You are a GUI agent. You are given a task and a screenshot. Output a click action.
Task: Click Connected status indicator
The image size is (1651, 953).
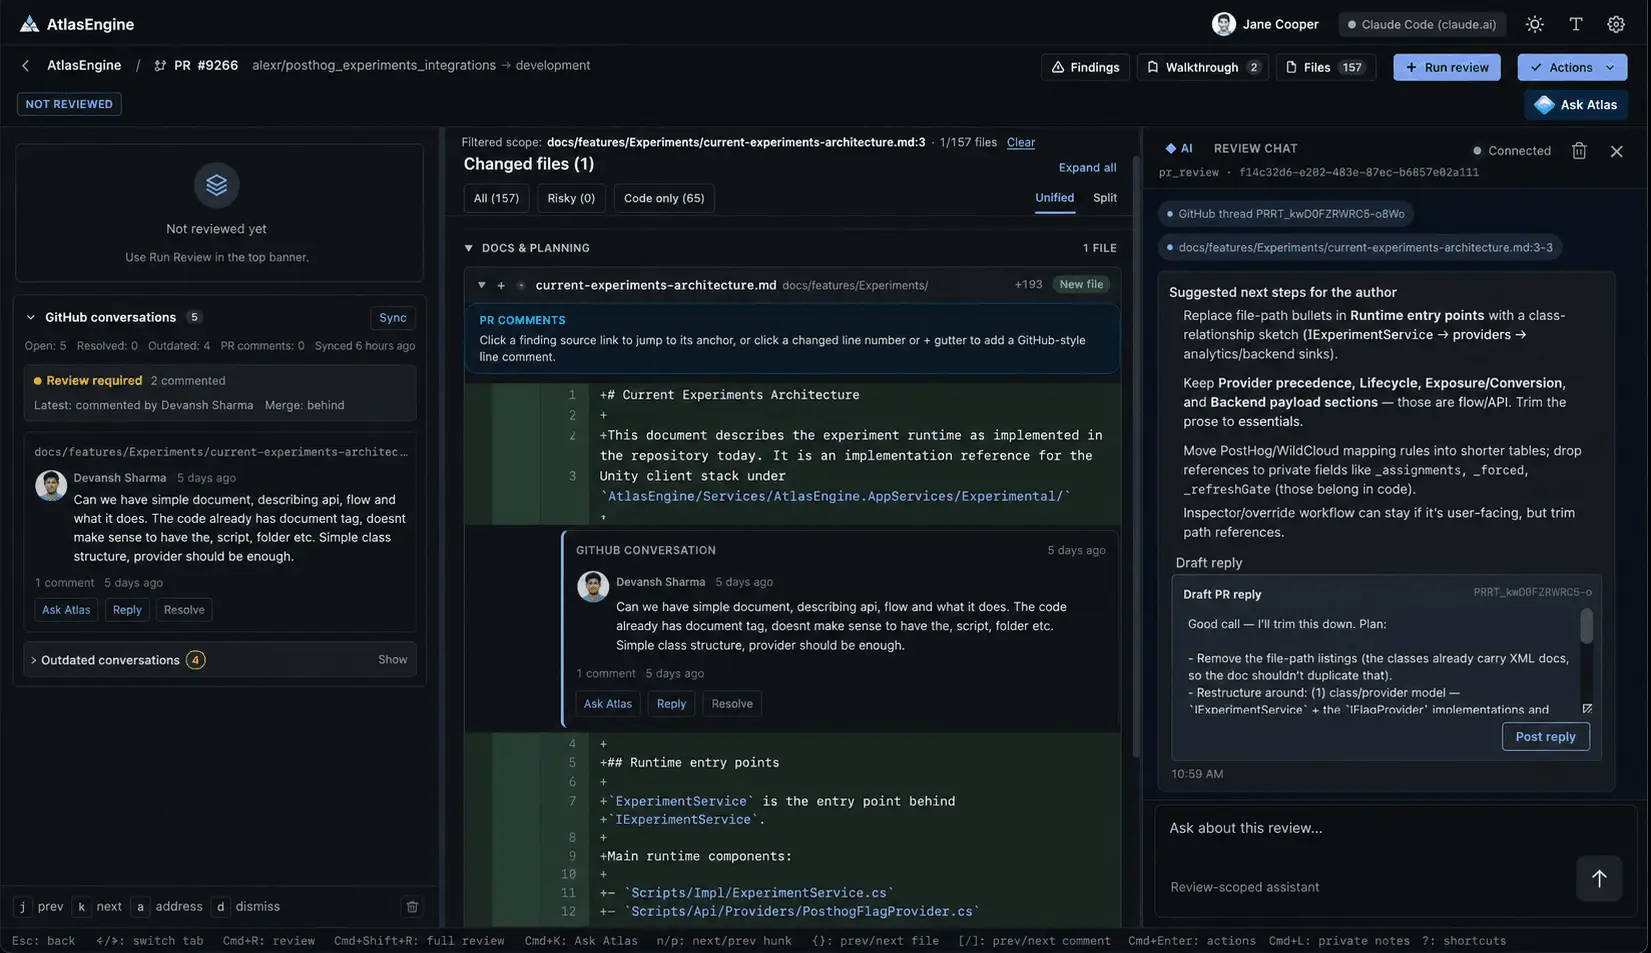click(x=1512, y=151)
